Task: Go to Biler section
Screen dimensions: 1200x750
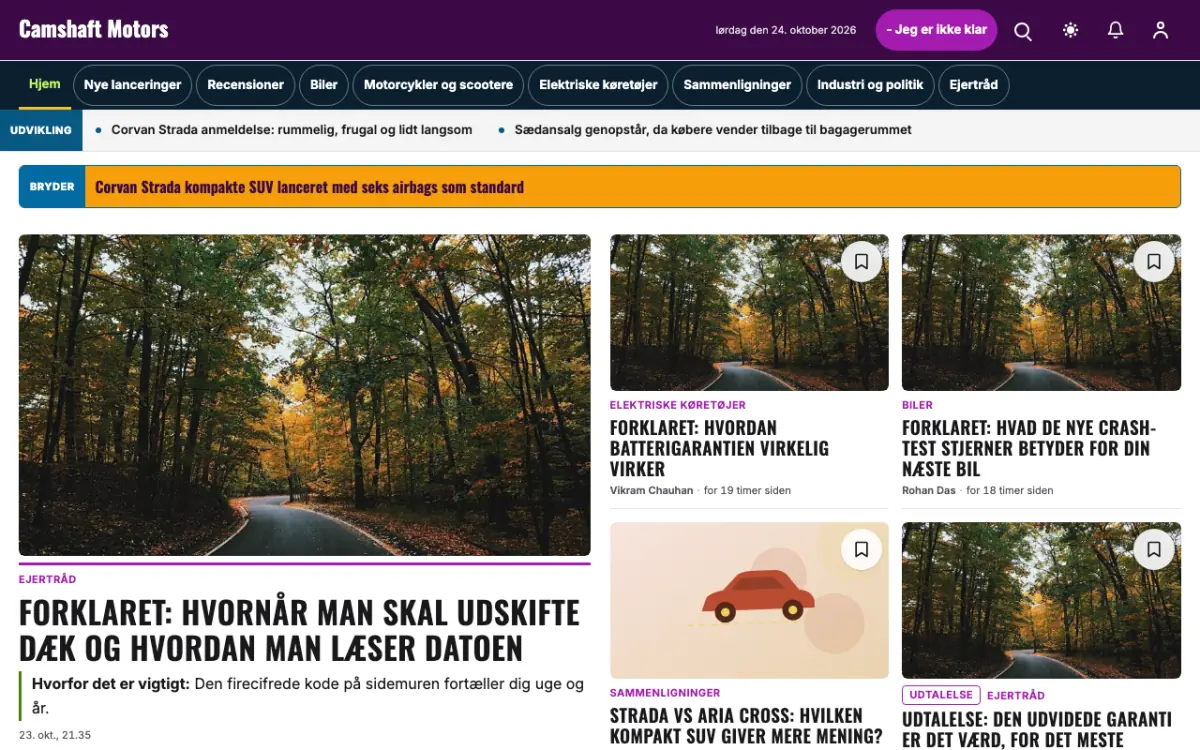Action: 324,85
